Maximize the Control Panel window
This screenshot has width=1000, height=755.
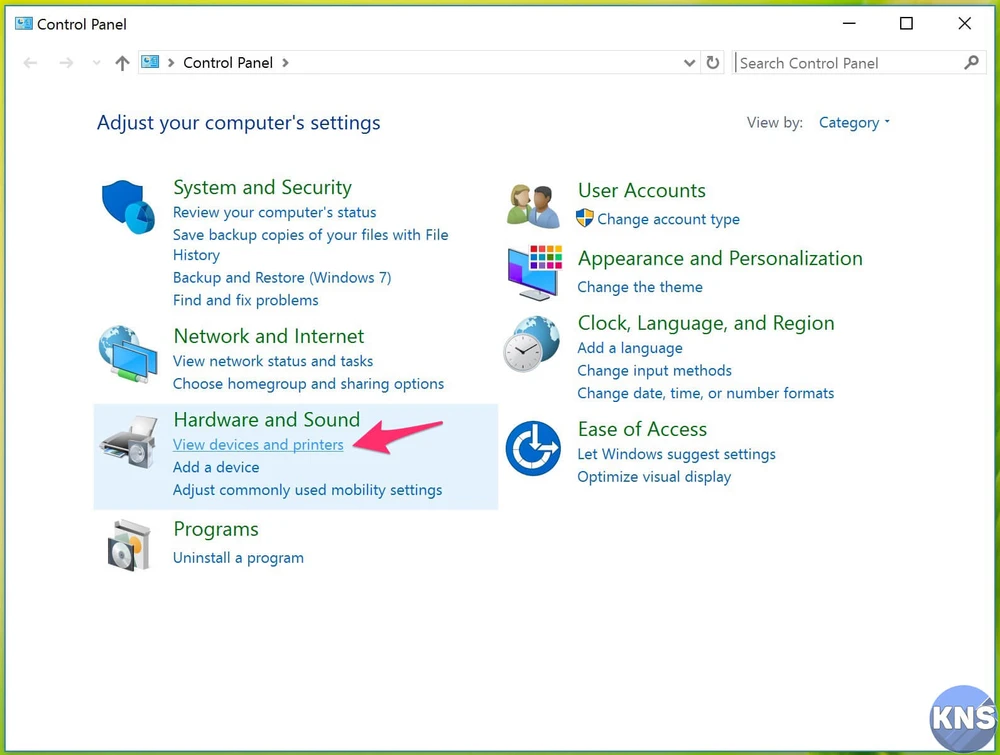[x=906, y=24]
